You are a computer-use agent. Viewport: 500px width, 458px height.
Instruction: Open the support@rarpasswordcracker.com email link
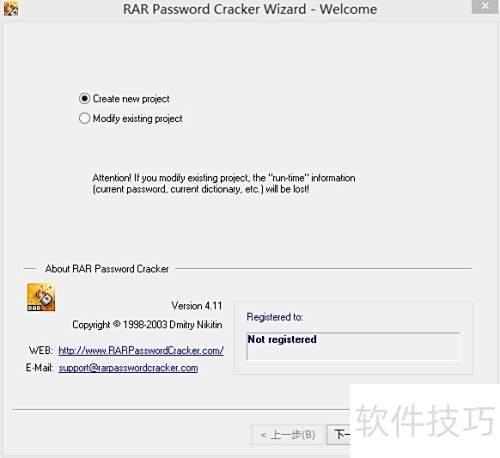[x=128, y=368]
